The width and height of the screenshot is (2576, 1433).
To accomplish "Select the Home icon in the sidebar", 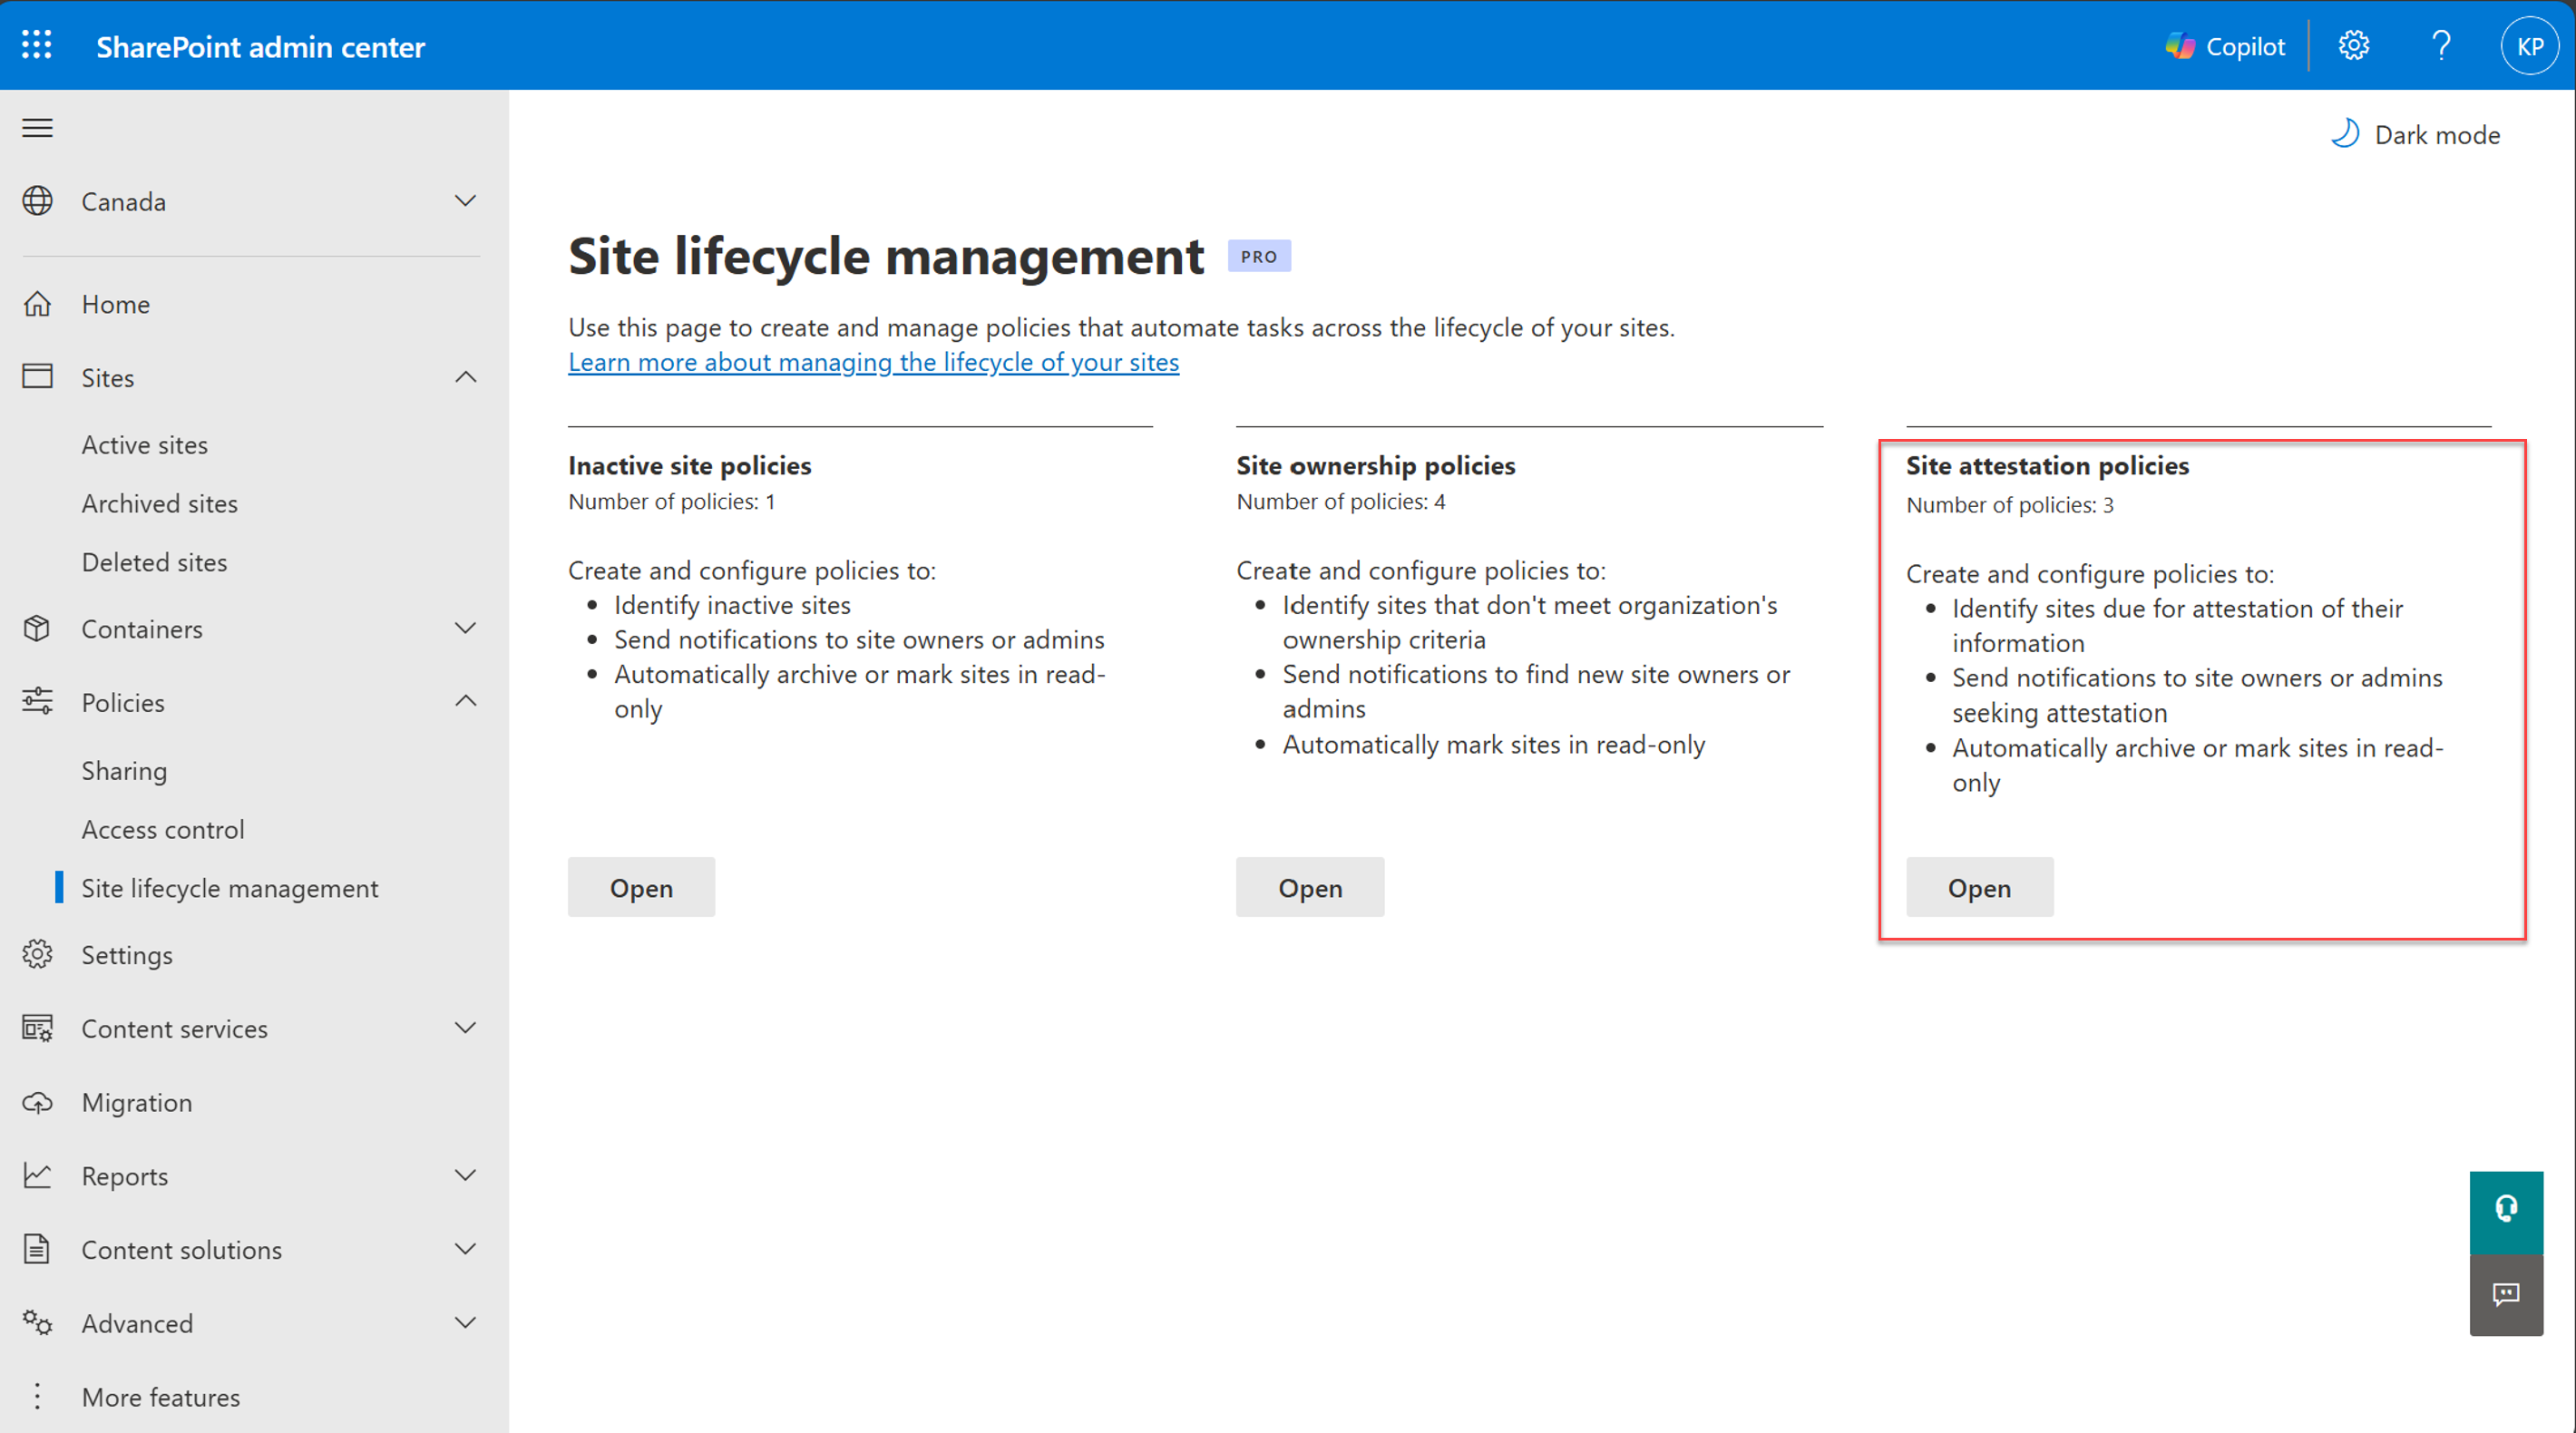I will (37, 303).
